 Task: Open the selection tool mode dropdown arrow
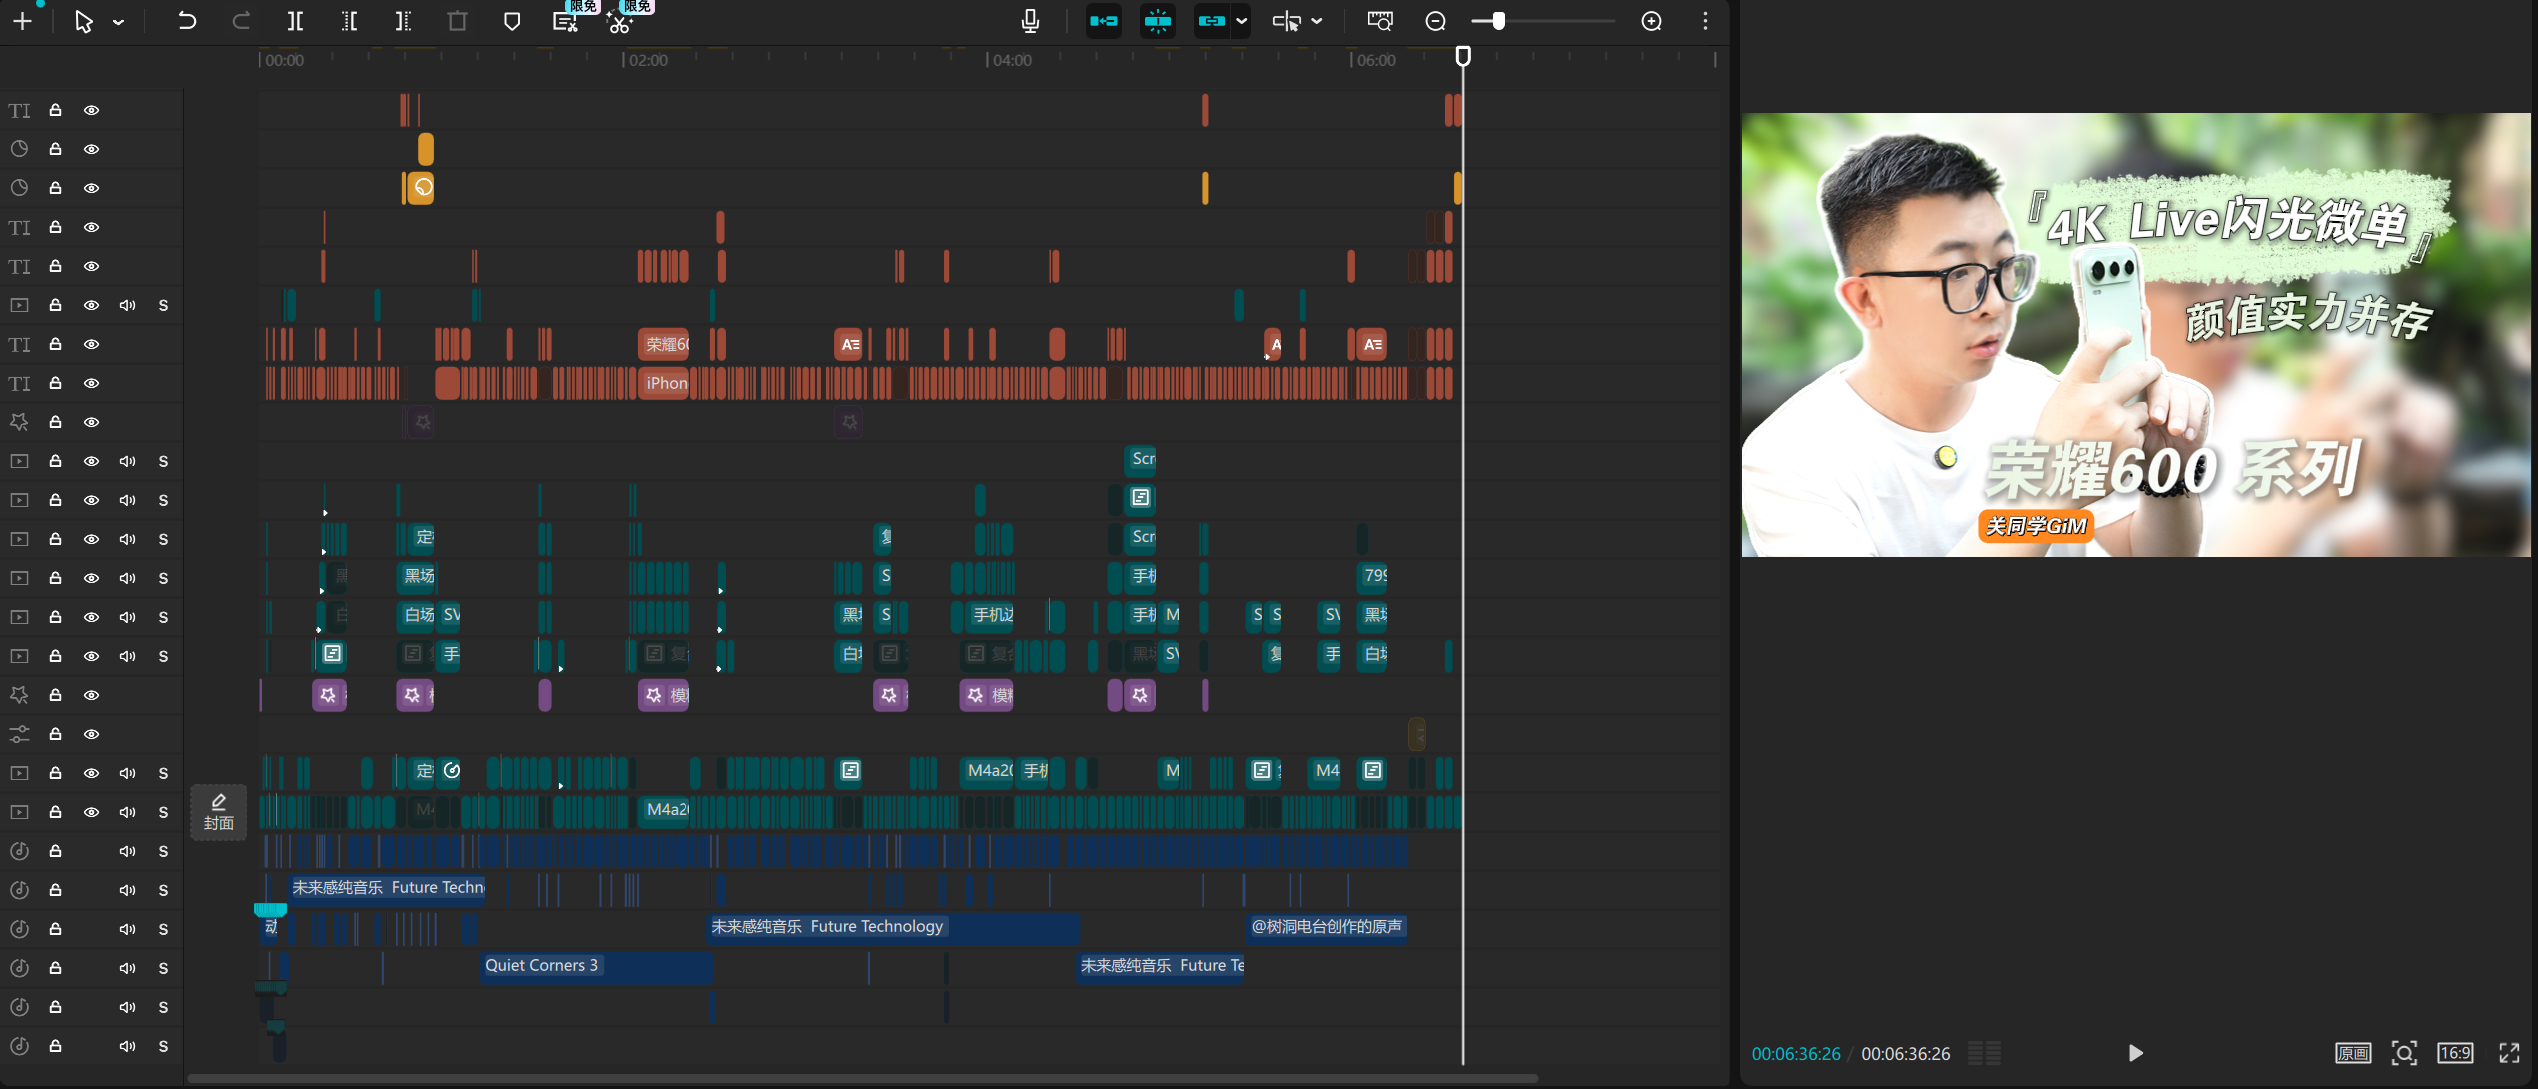pyautogui.click(x=119, y=22)
